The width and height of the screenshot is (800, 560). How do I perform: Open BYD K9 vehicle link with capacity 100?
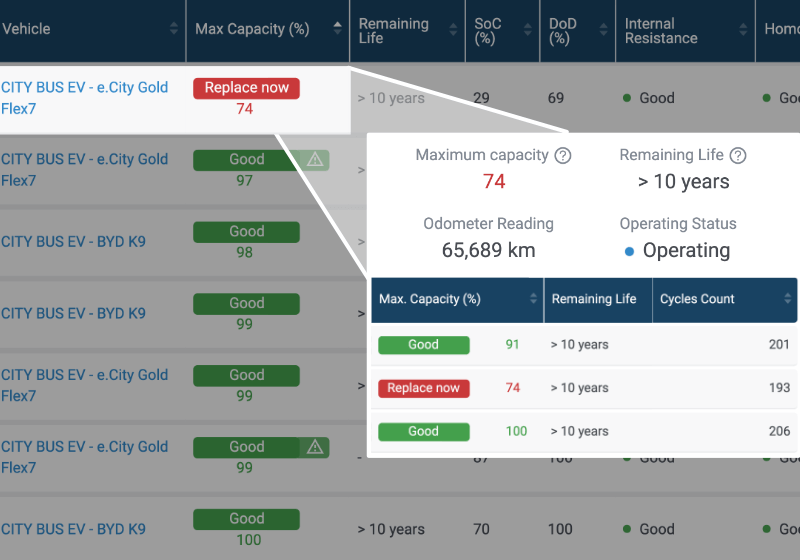(73, 529)
